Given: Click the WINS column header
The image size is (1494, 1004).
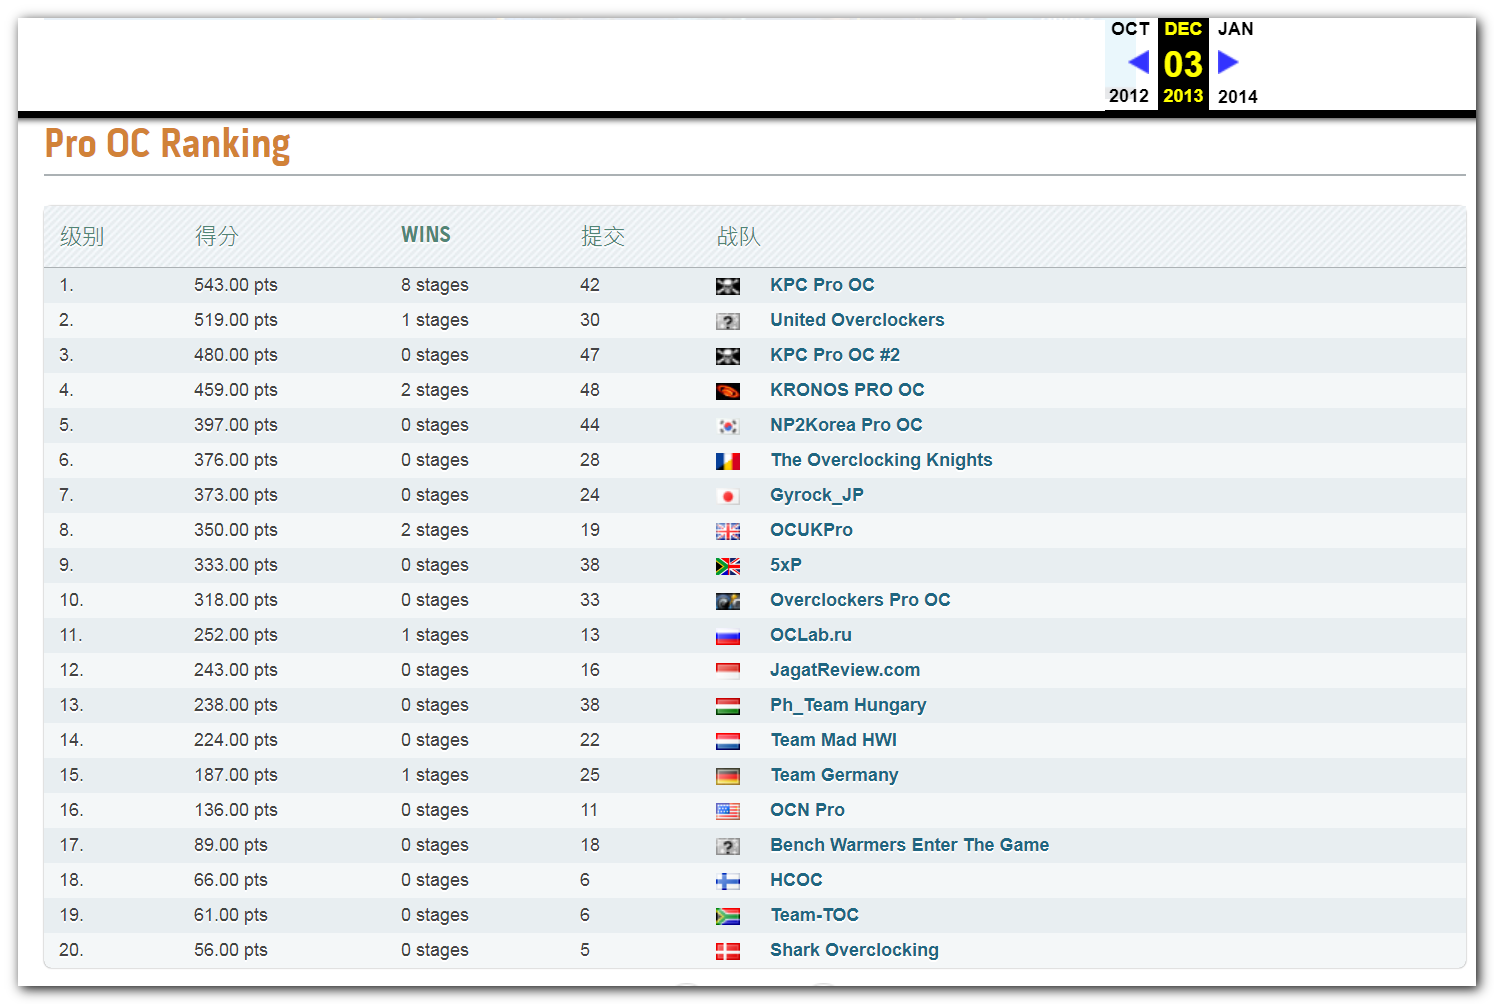Looking at the screenshot, I should pos(426,234).
